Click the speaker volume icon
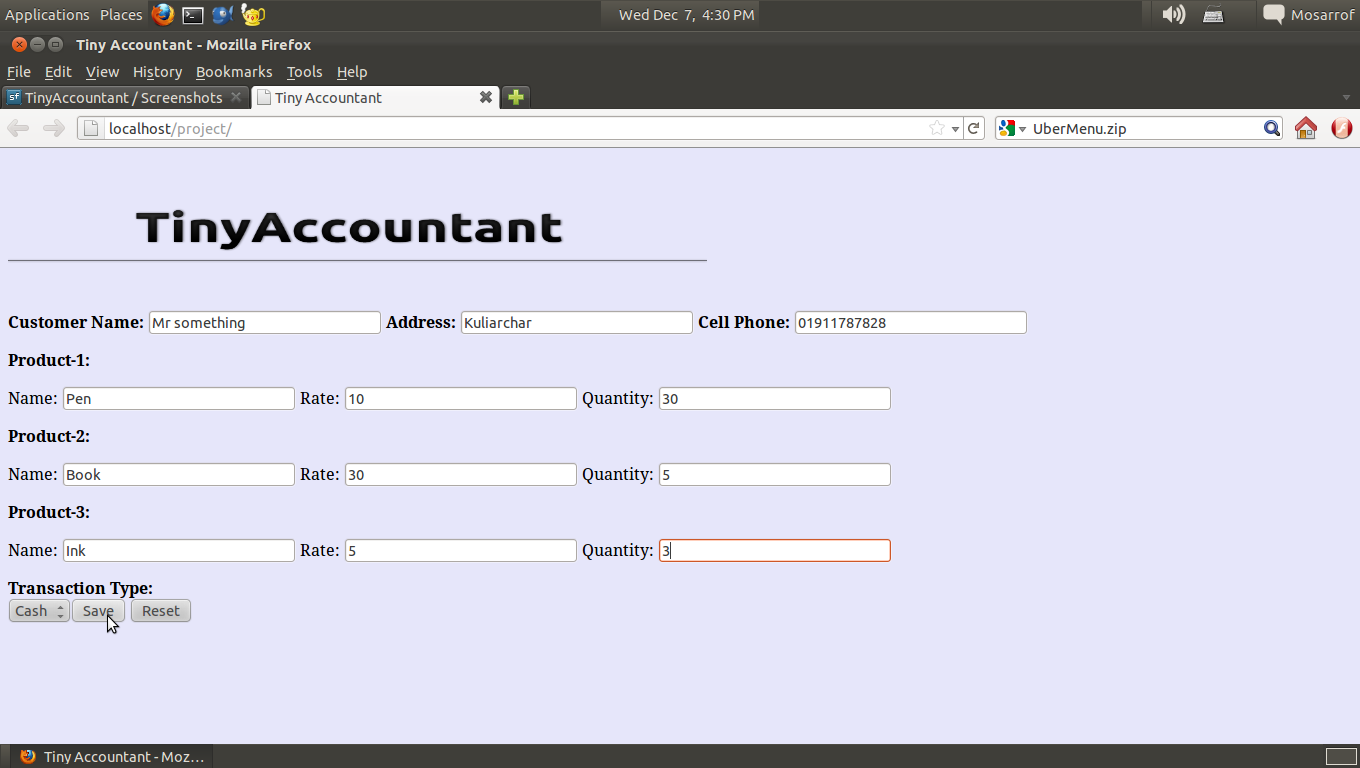1360x768 pixels. click(x=1174, y=14)
